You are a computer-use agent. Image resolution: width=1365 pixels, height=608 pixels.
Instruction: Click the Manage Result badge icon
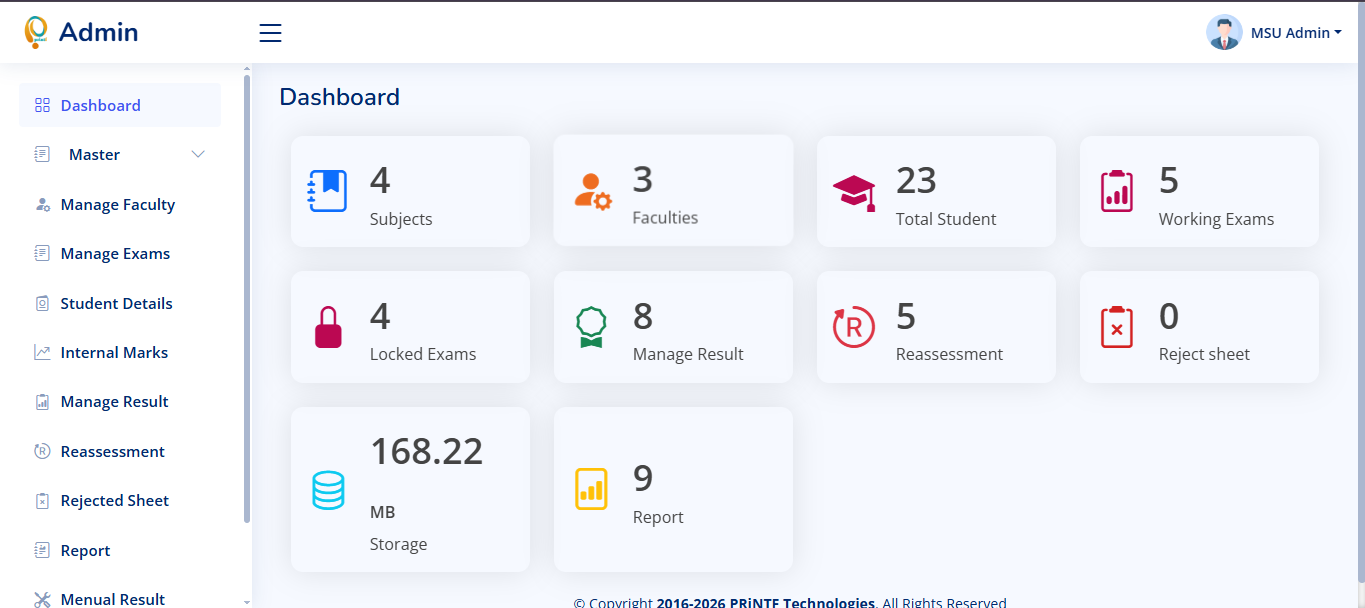(x=591, y=326)
